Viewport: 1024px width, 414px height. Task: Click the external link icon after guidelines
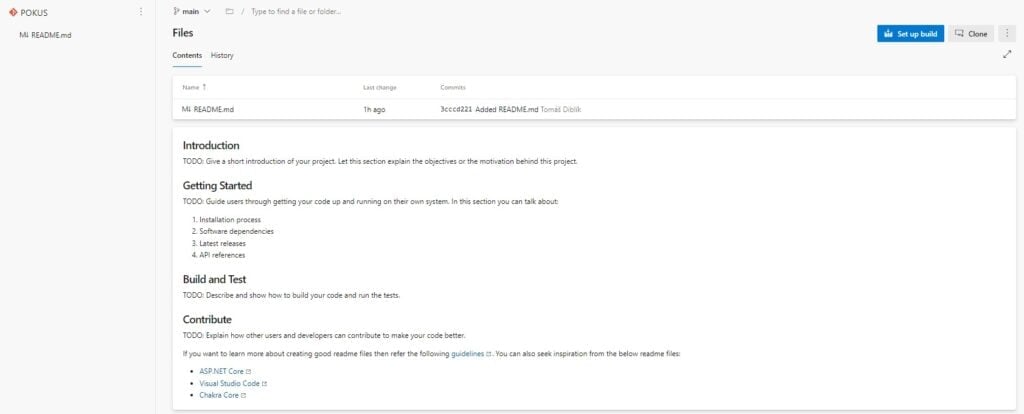[488, 354]
